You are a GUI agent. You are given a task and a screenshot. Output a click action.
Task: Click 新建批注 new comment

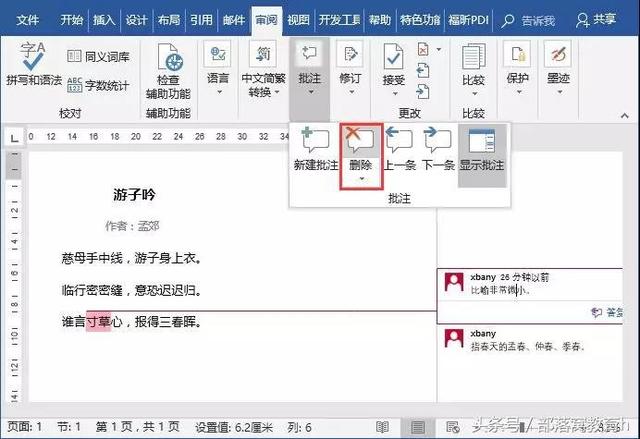pos(316,149)
